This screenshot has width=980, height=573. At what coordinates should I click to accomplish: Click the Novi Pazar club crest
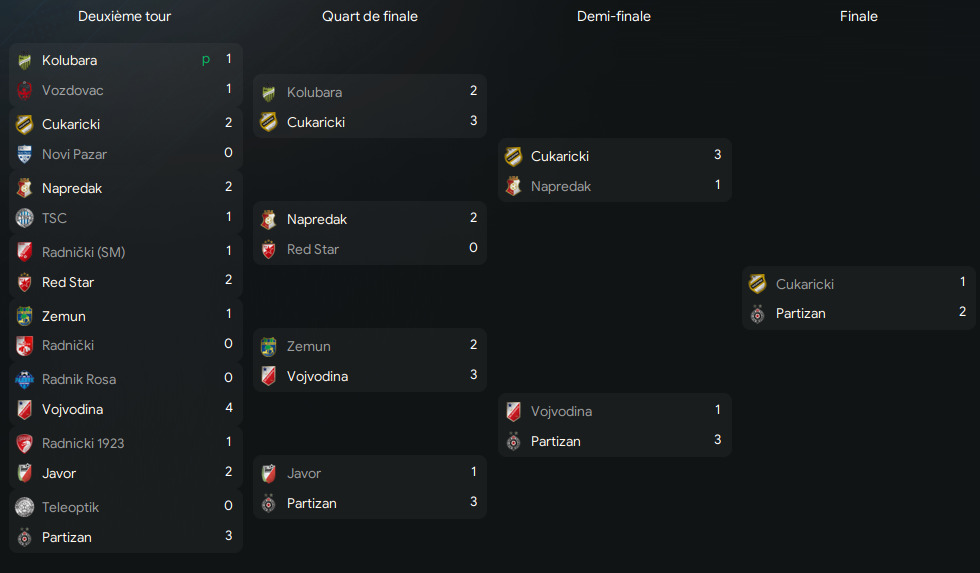[x=25, y=155]
